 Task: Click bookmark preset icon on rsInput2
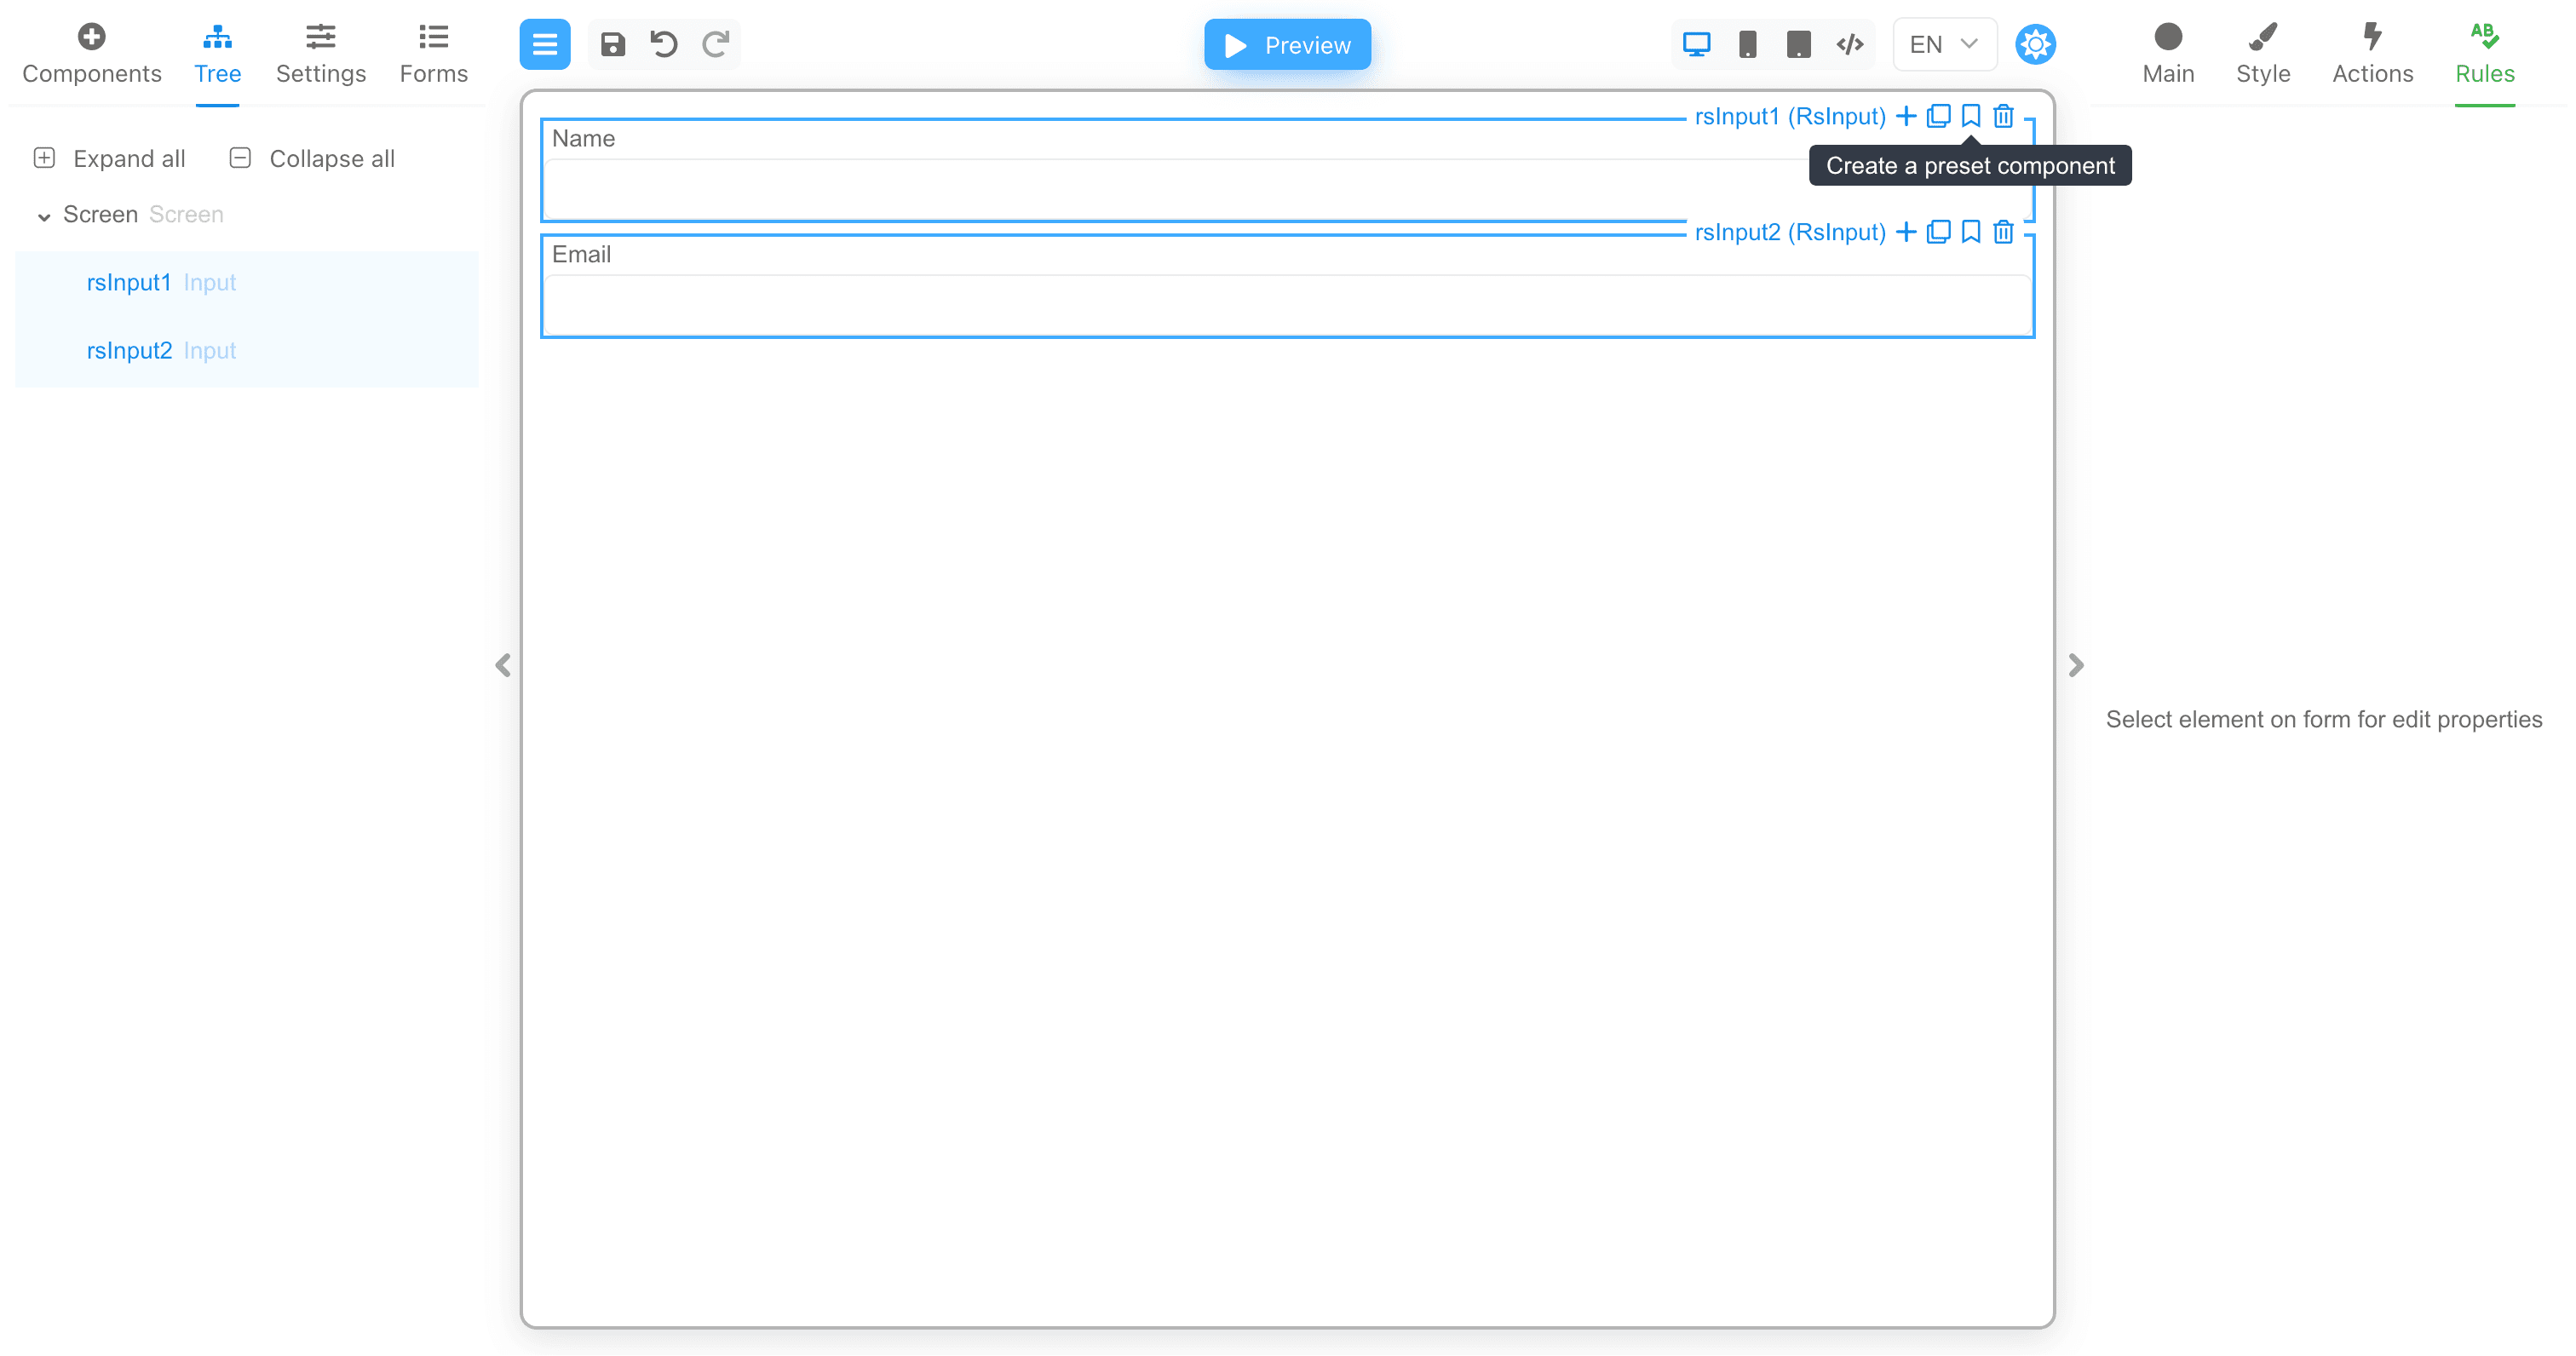(1970, 232)
